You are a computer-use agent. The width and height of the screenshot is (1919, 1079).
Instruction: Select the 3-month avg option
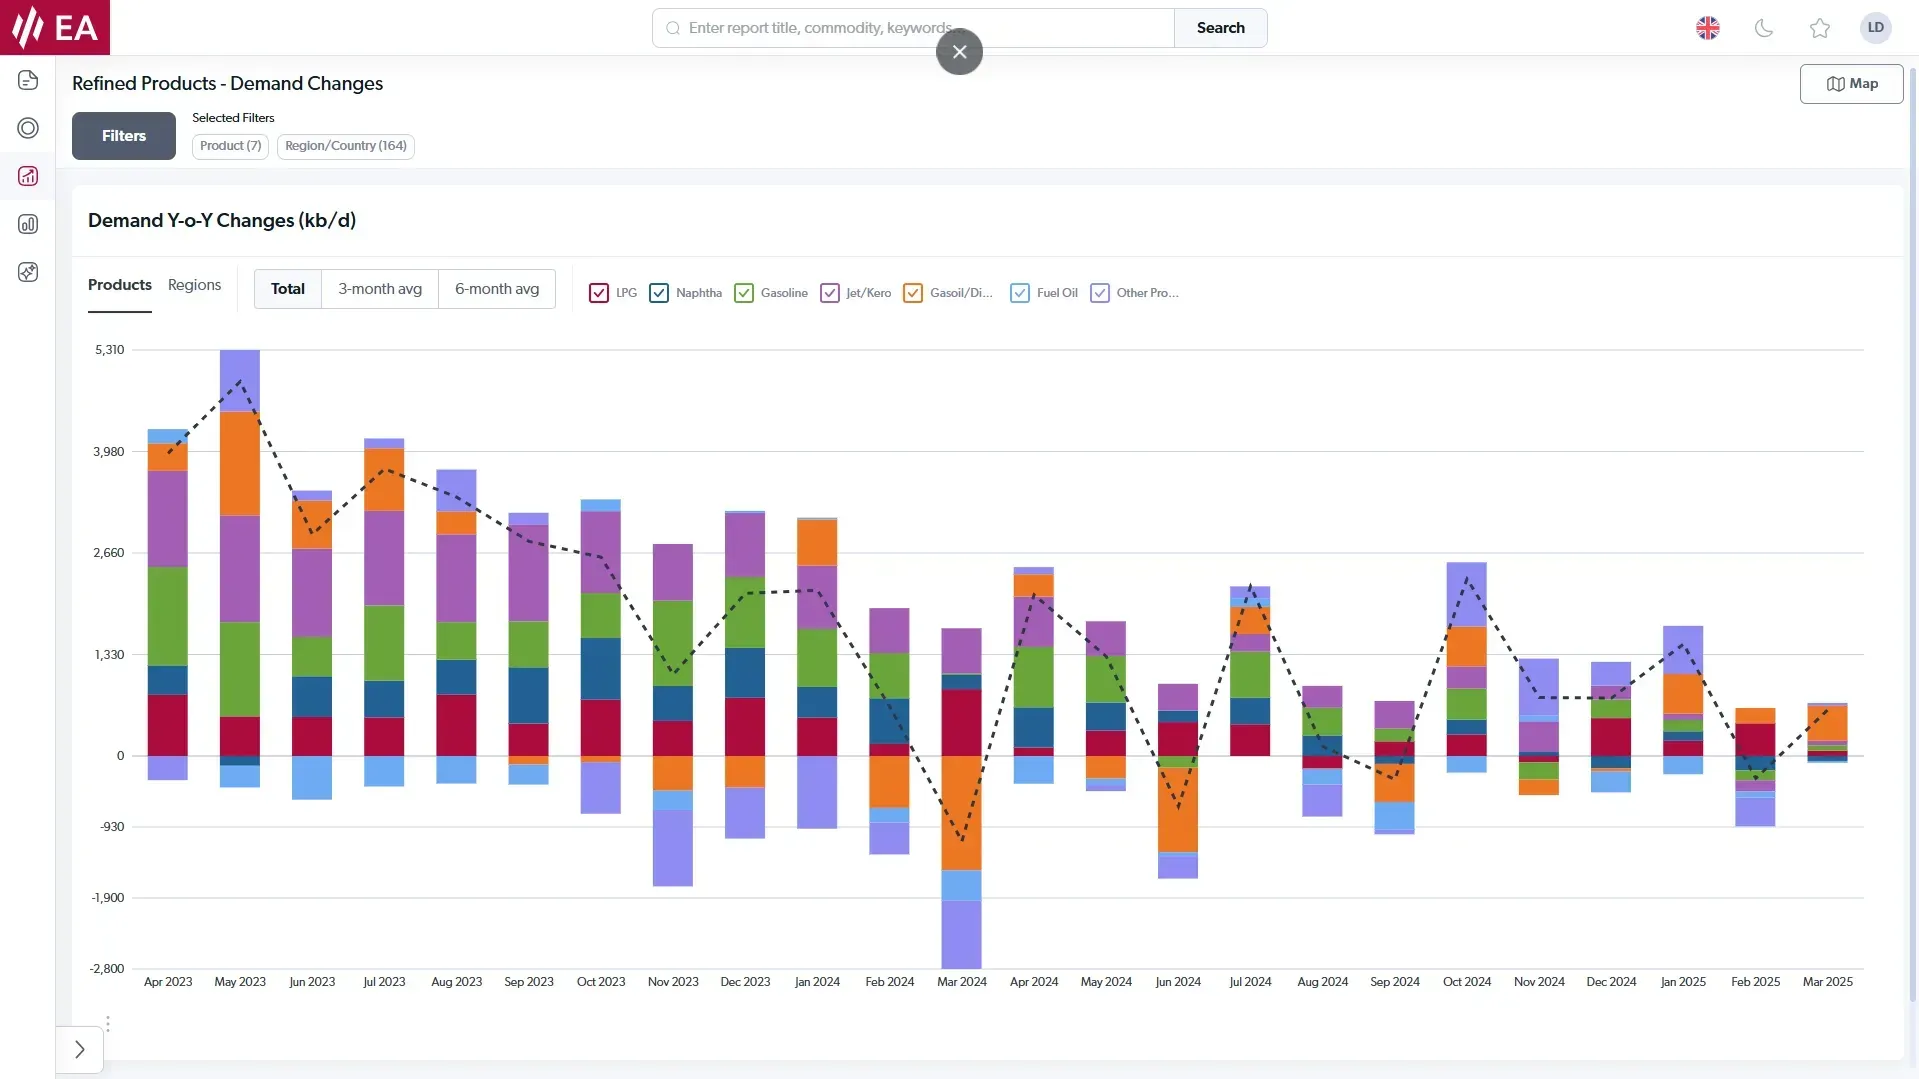[380, 289]
